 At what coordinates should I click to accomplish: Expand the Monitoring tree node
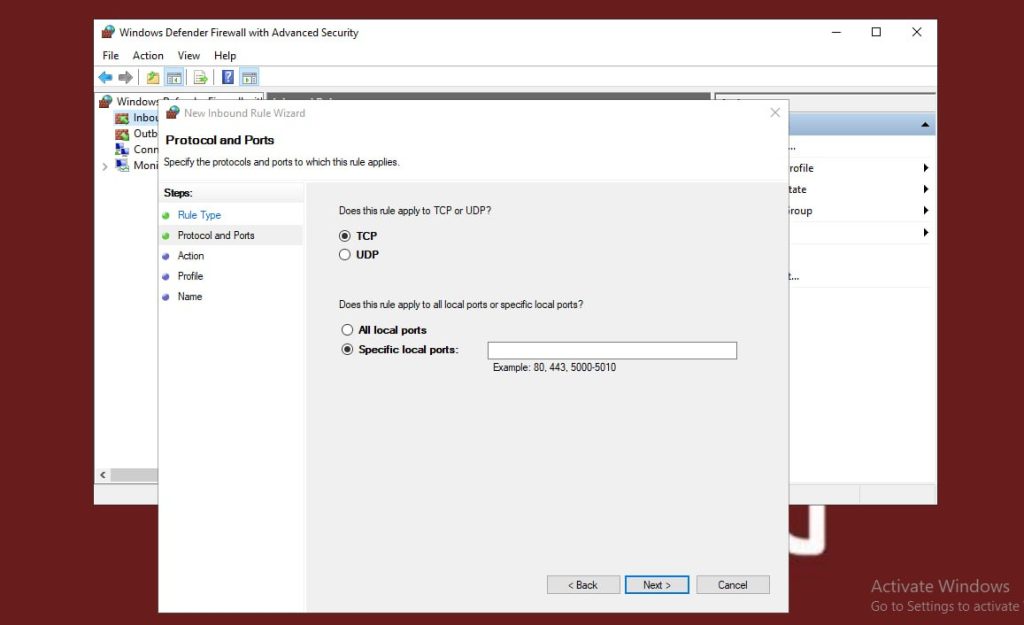tap(105, 166)
